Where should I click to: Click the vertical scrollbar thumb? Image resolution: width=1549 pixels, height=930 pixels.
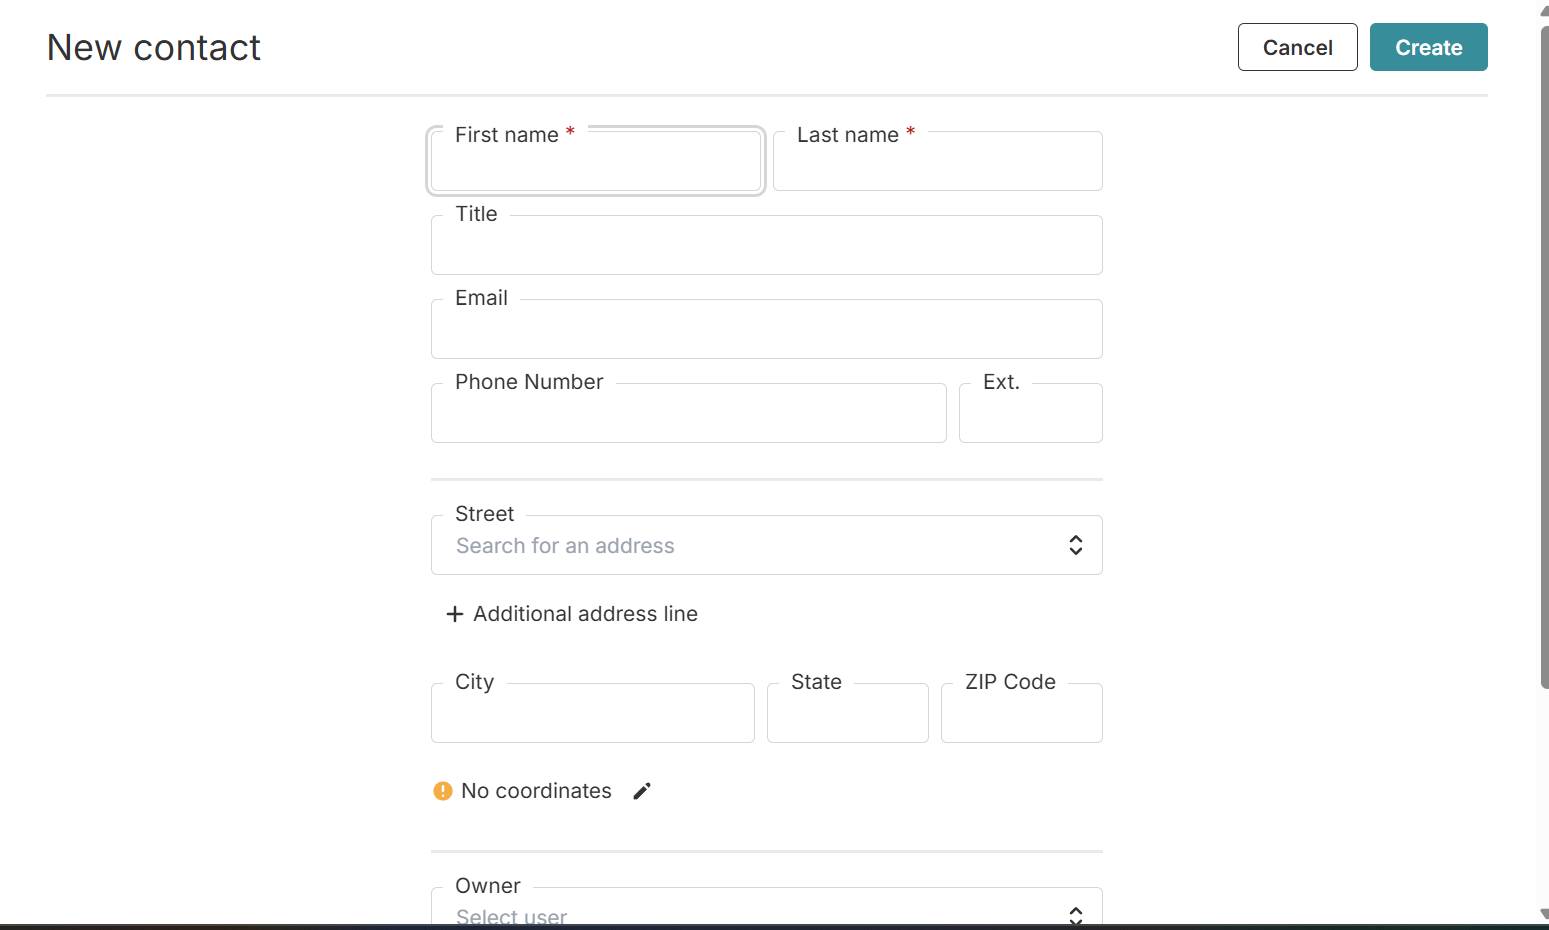(x=1544, y=357)
